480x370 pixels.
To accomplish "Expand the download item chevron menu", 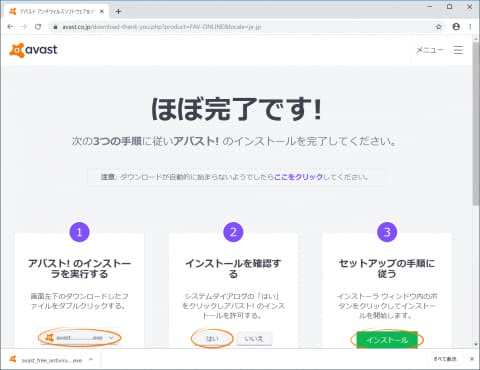I will point(91,359).
